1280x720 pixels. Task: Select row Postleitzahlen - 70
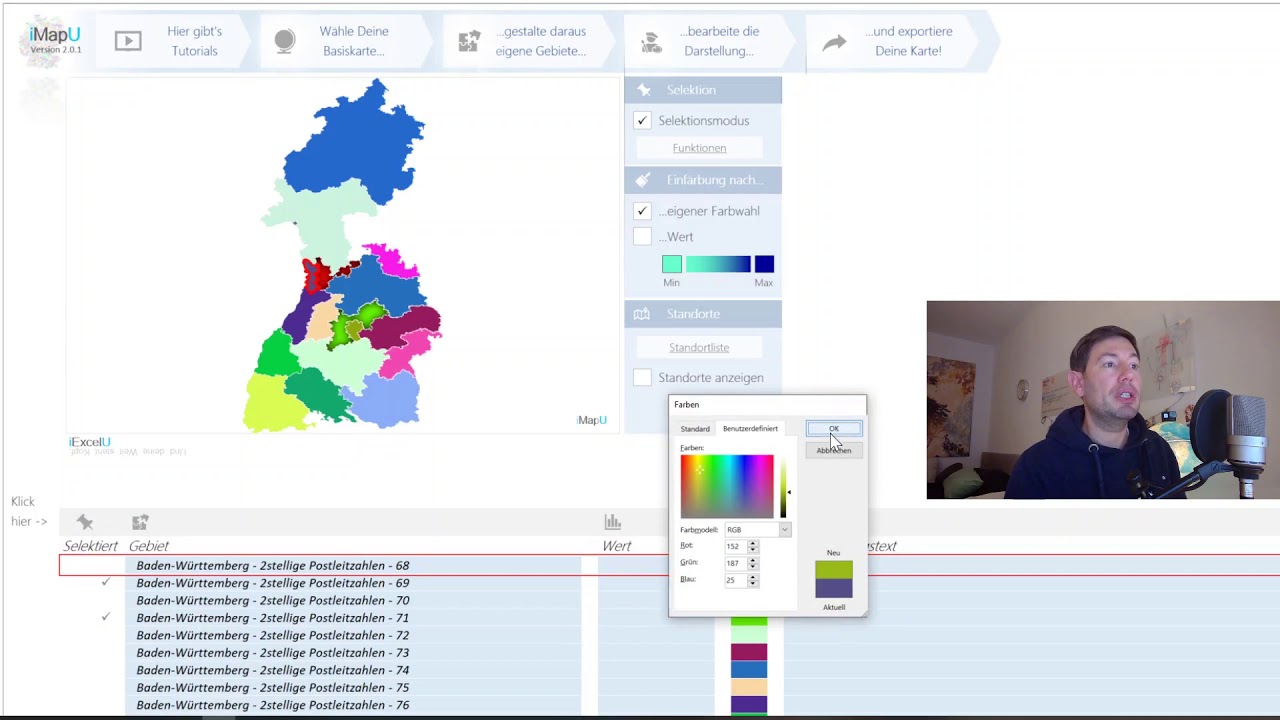354,600
